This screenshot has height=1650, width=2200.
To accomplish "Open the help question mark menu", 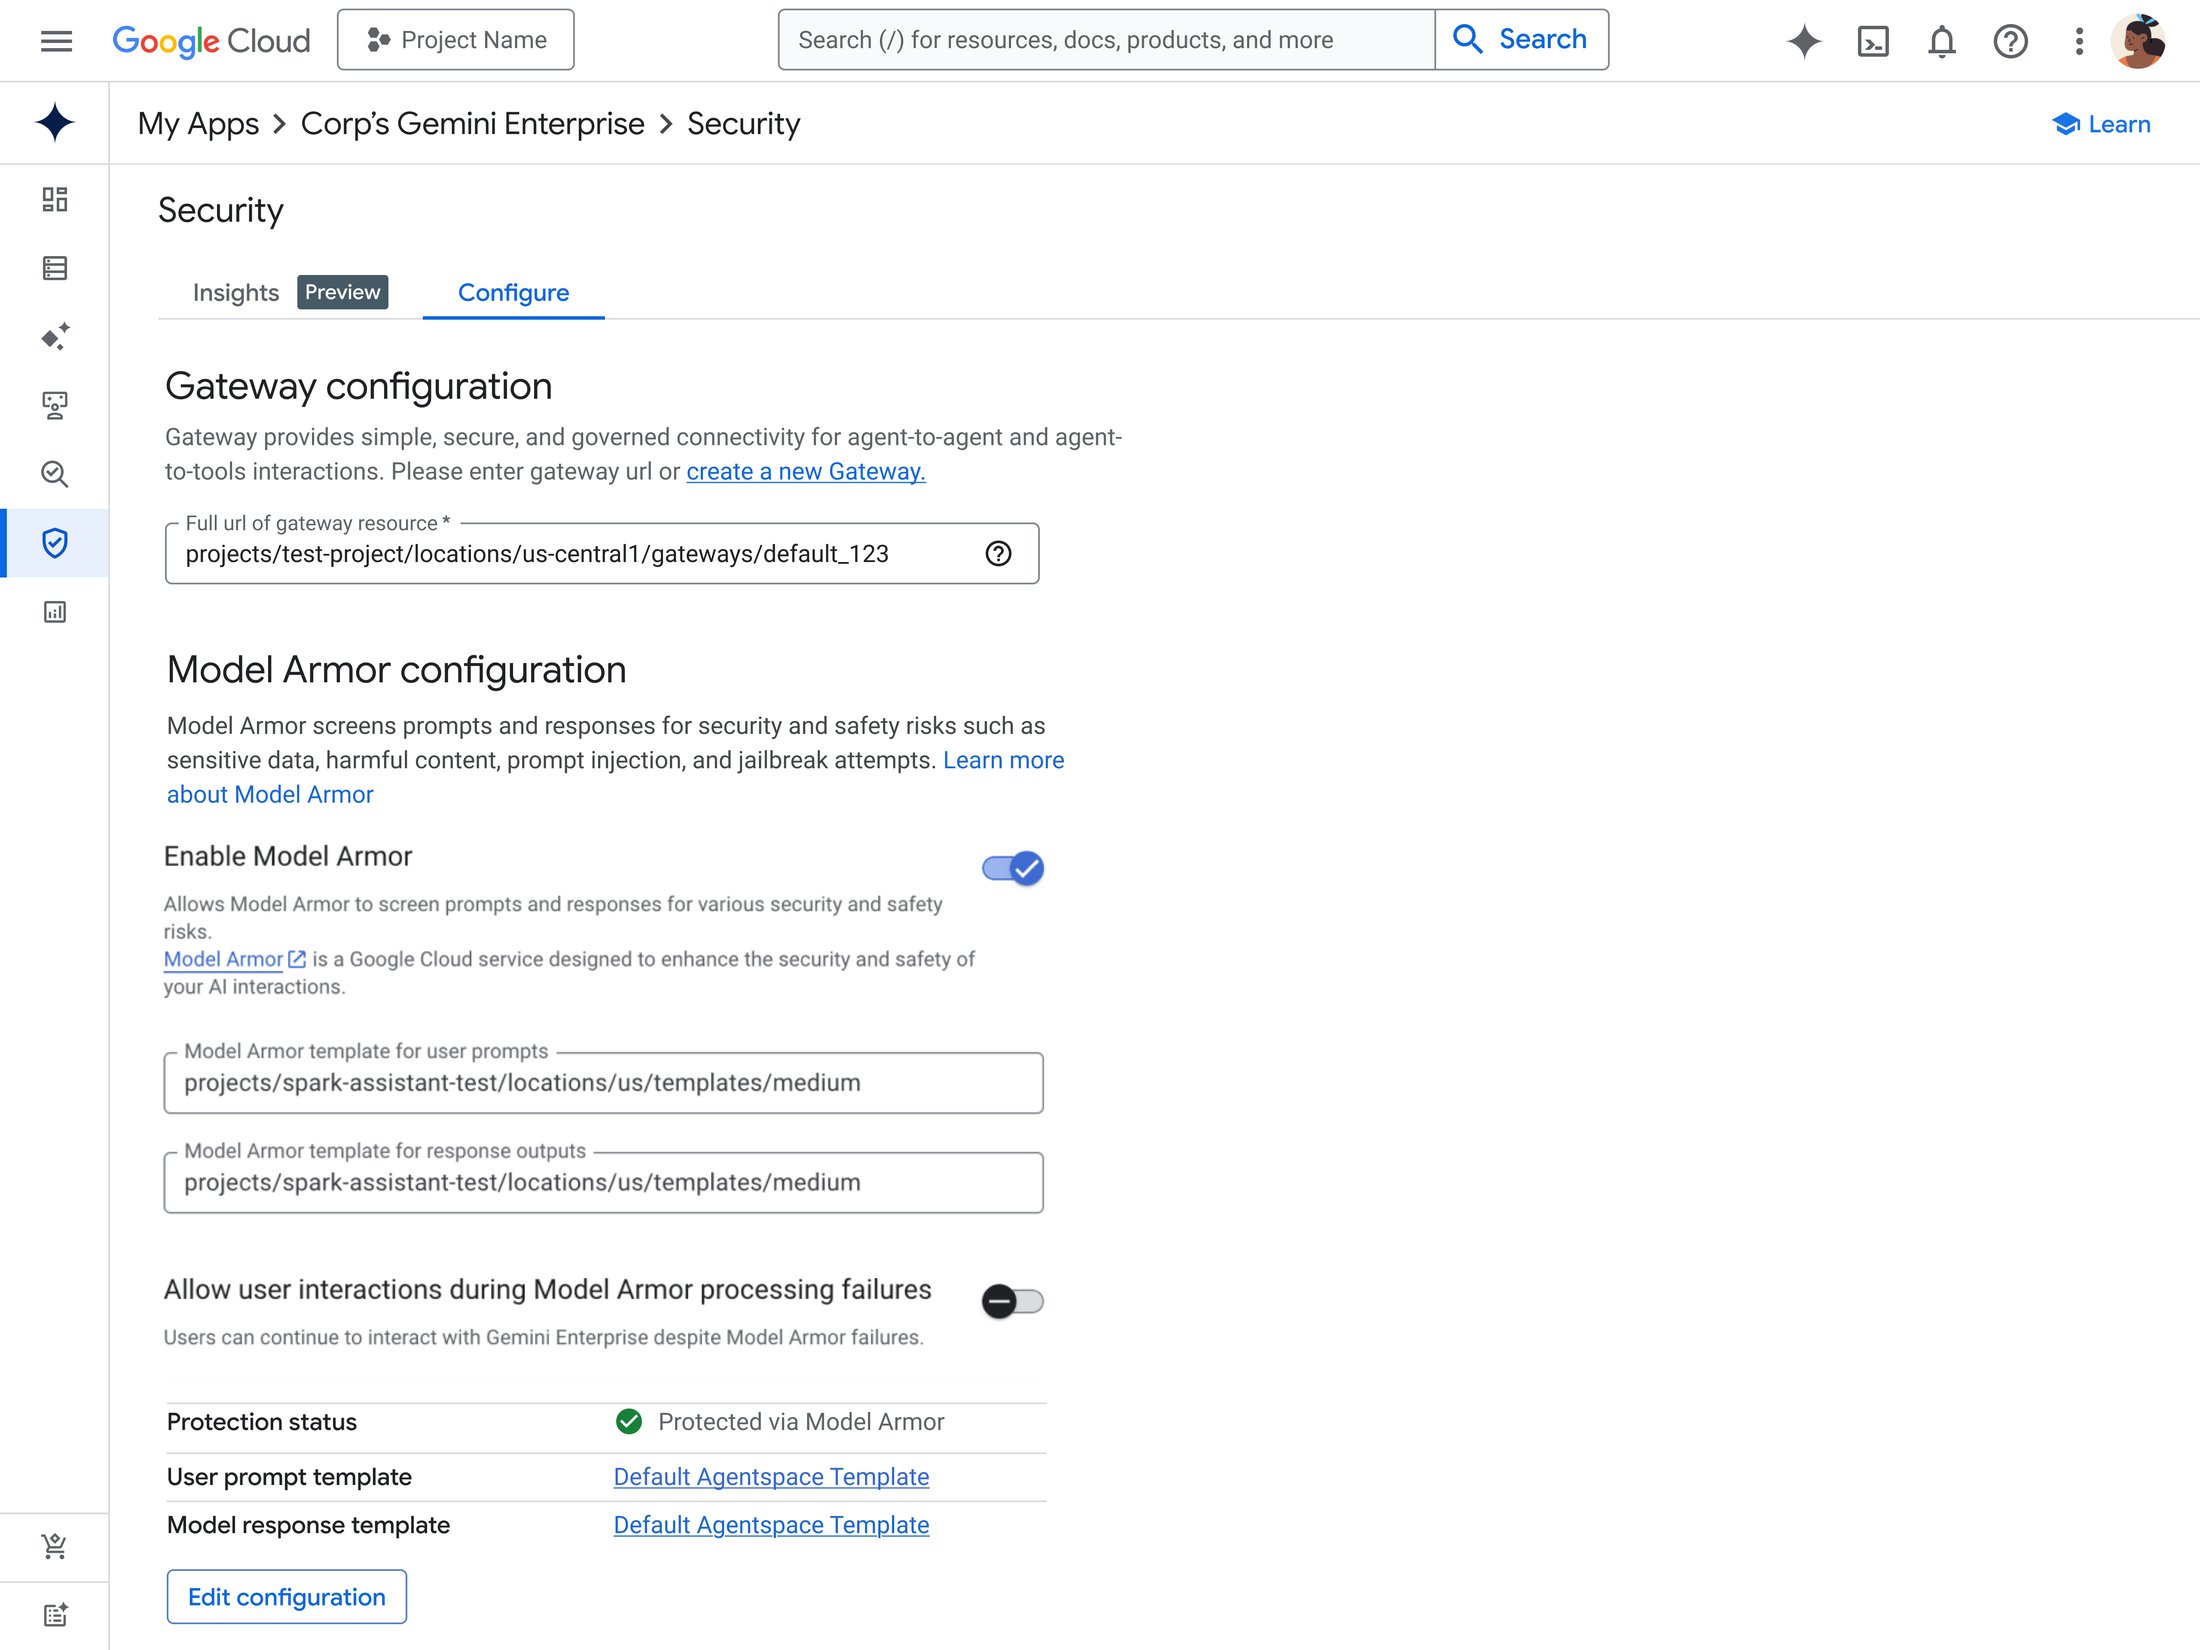I will [2010, 40].
